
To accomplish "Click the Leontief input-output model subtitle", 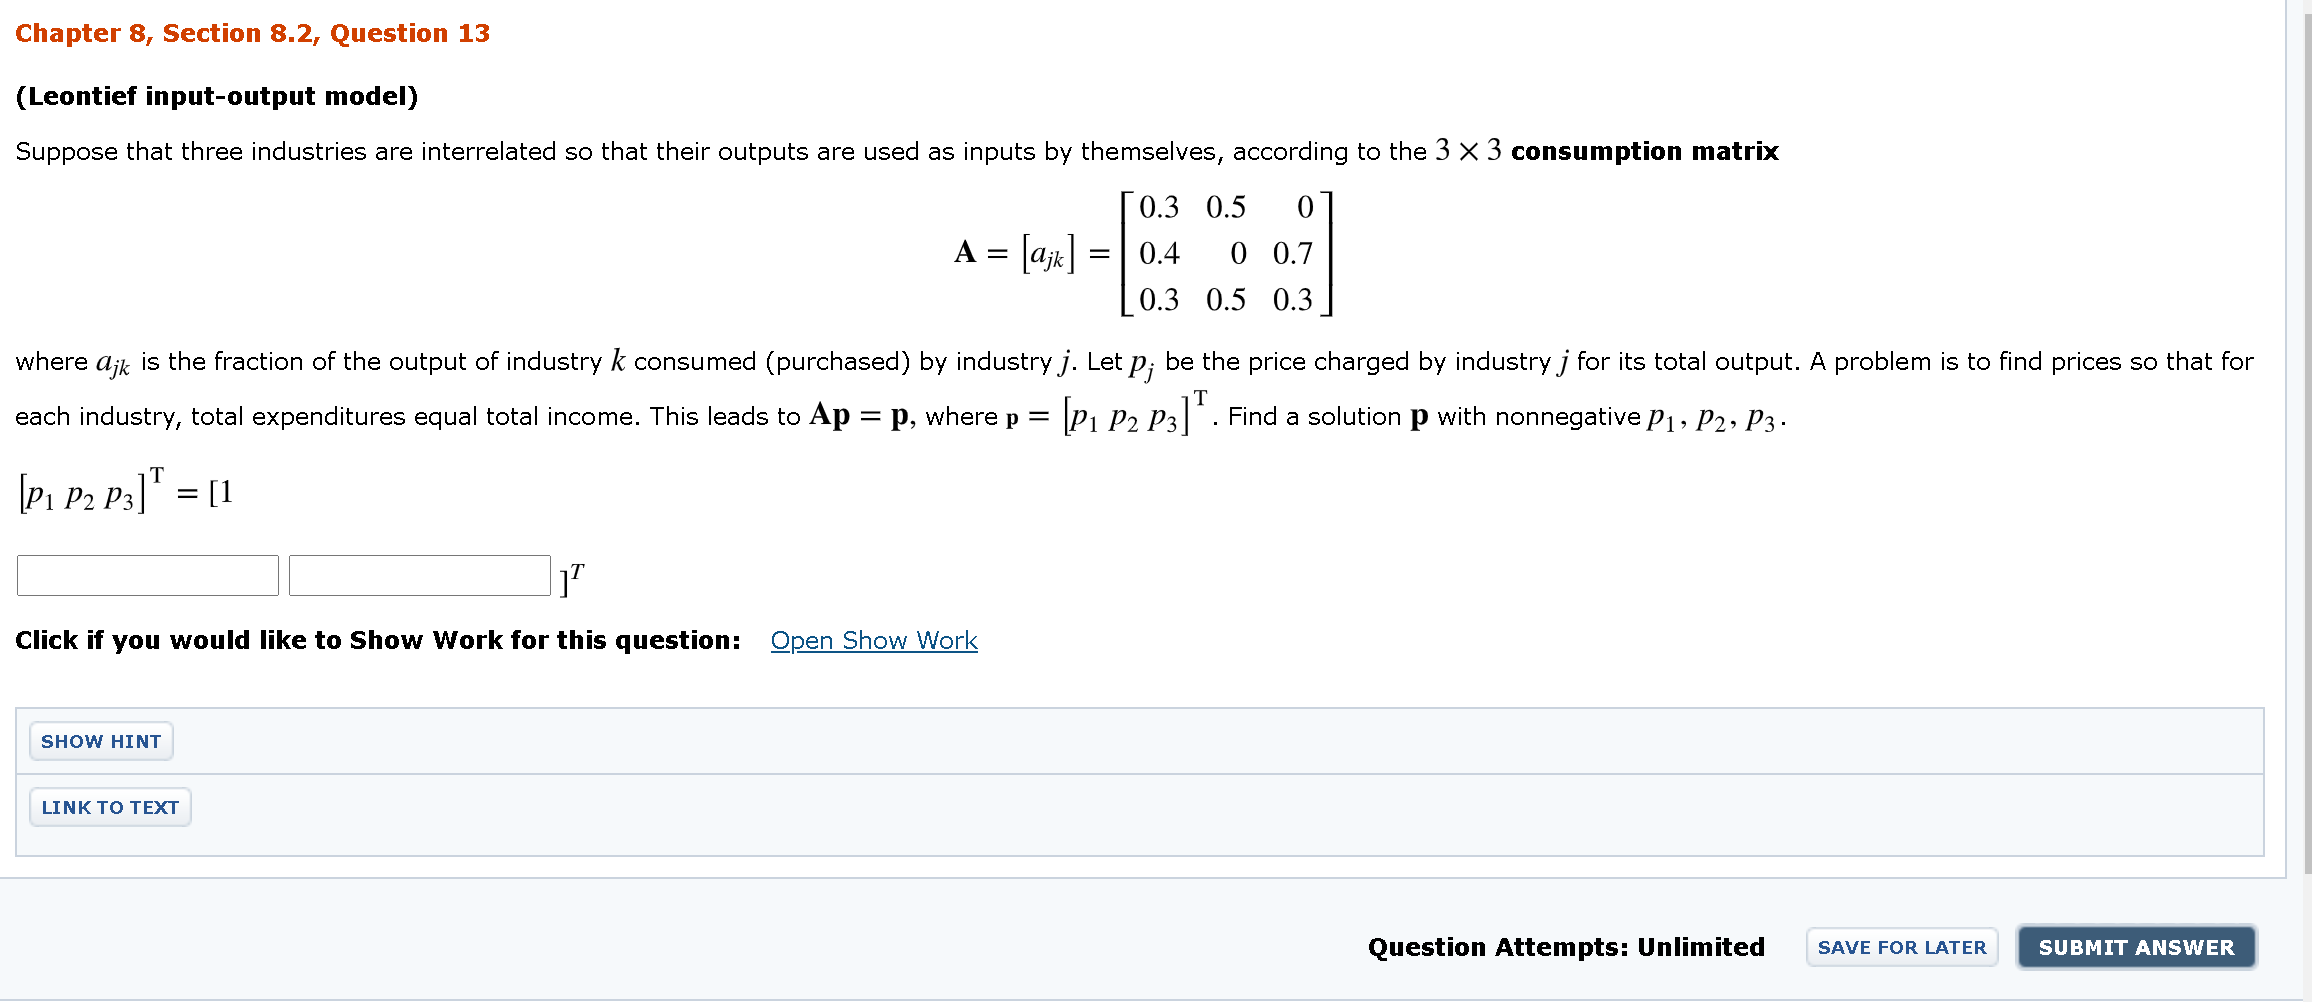I will pos(216,95).
